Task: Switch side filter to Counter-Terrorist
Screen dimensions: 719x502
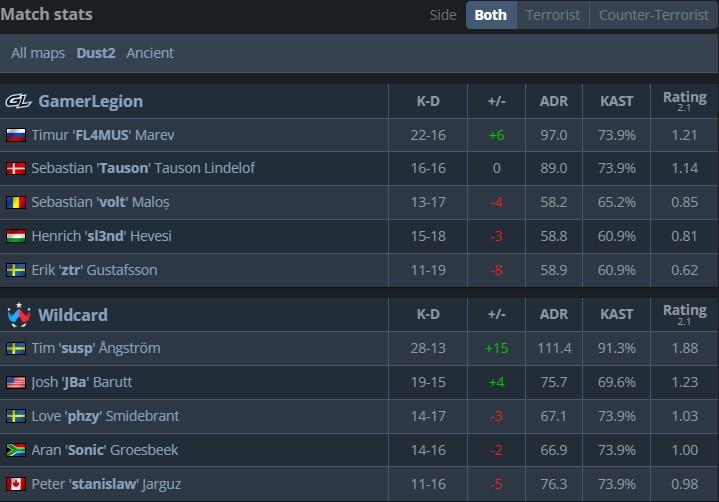Action: tap(653, 15)
